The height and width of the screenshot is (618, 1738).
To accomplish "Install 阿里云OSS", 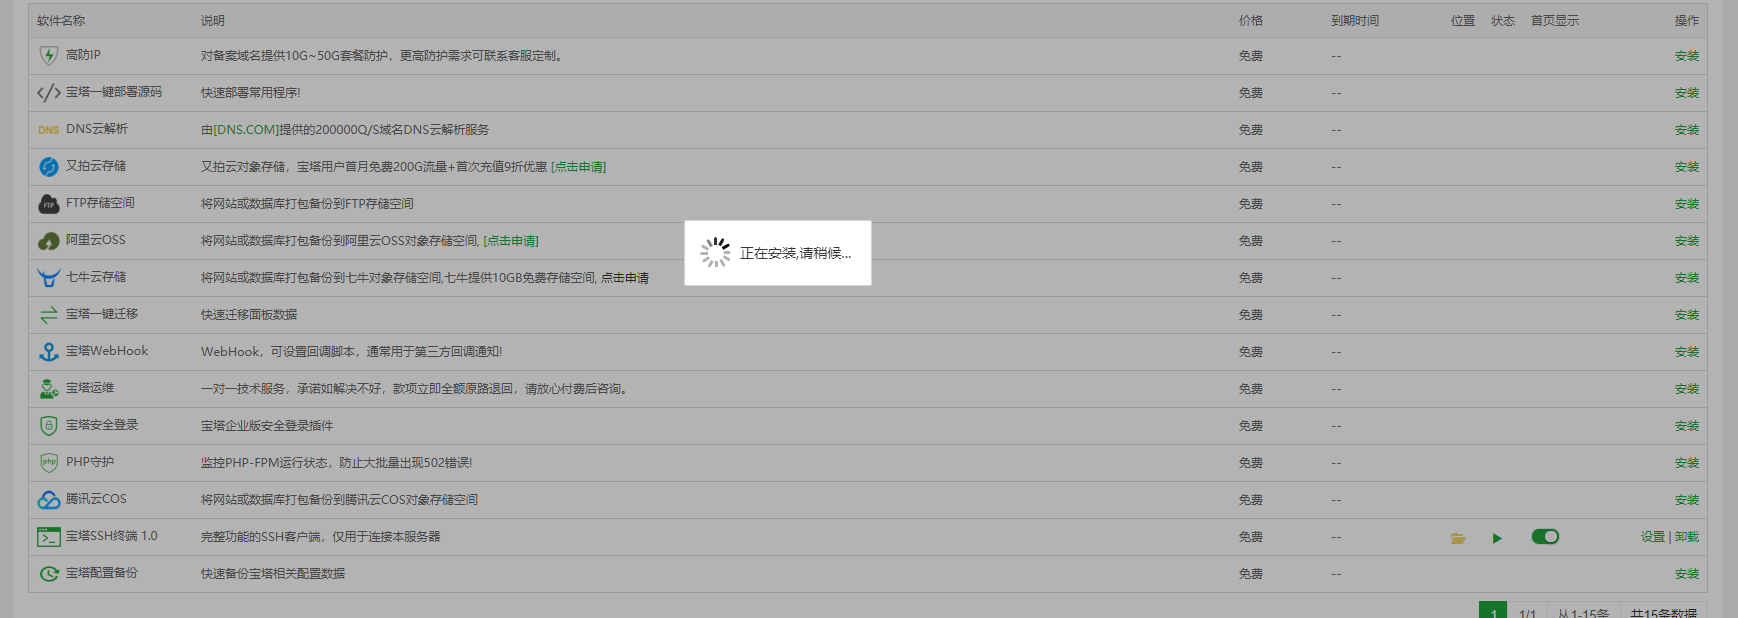I will pyautogui.click(x=1686, y=241).
